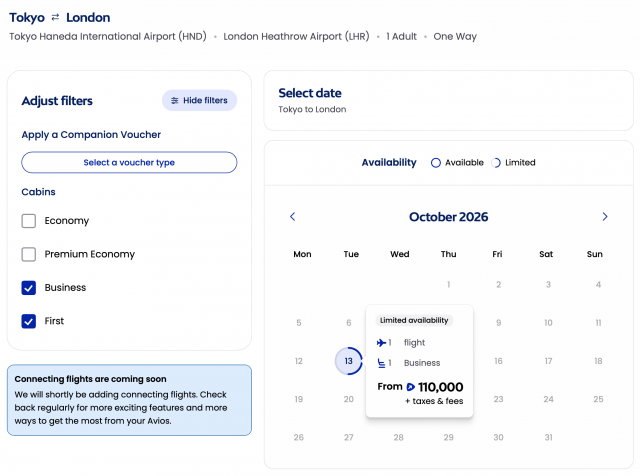Screen dimensions: 640x476
Task: Click date 20 in the calendar
Action: [x=349, y=399]
